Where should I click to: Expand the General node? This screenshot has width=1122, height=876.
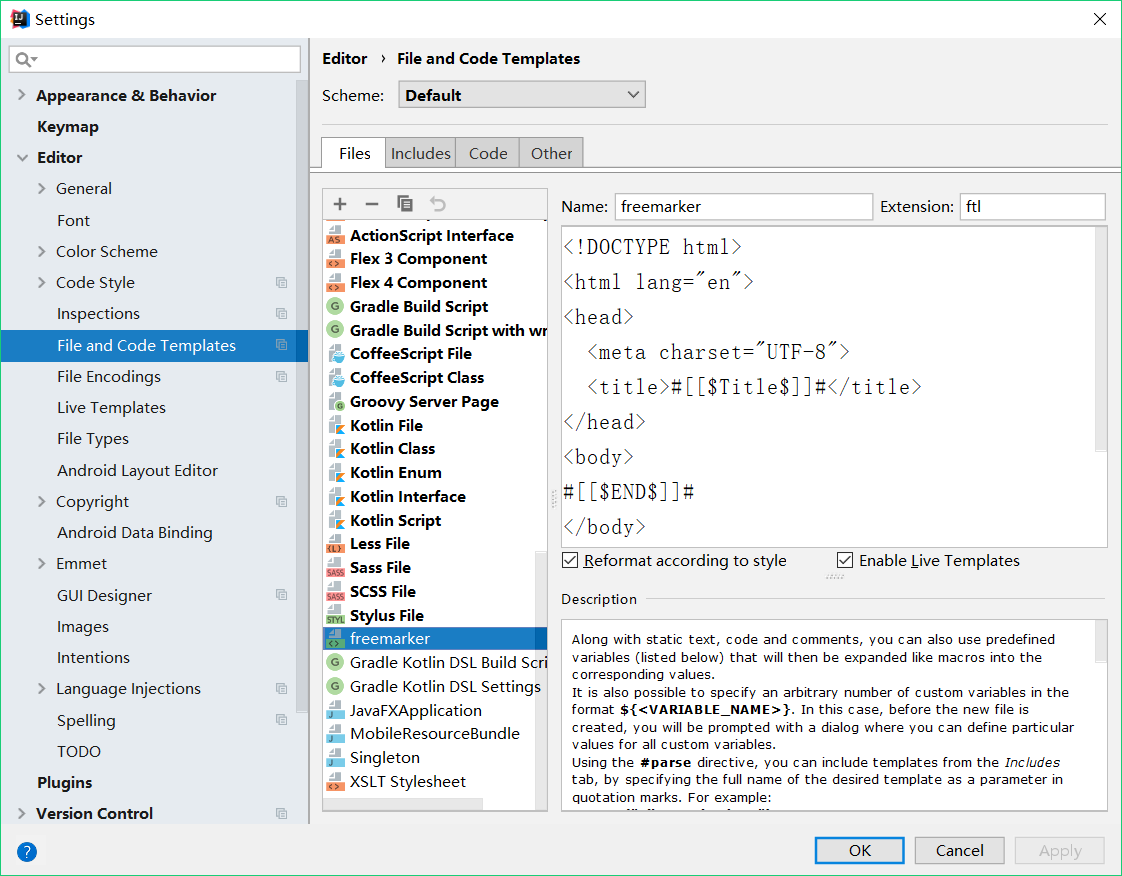(x=42, y=188)
